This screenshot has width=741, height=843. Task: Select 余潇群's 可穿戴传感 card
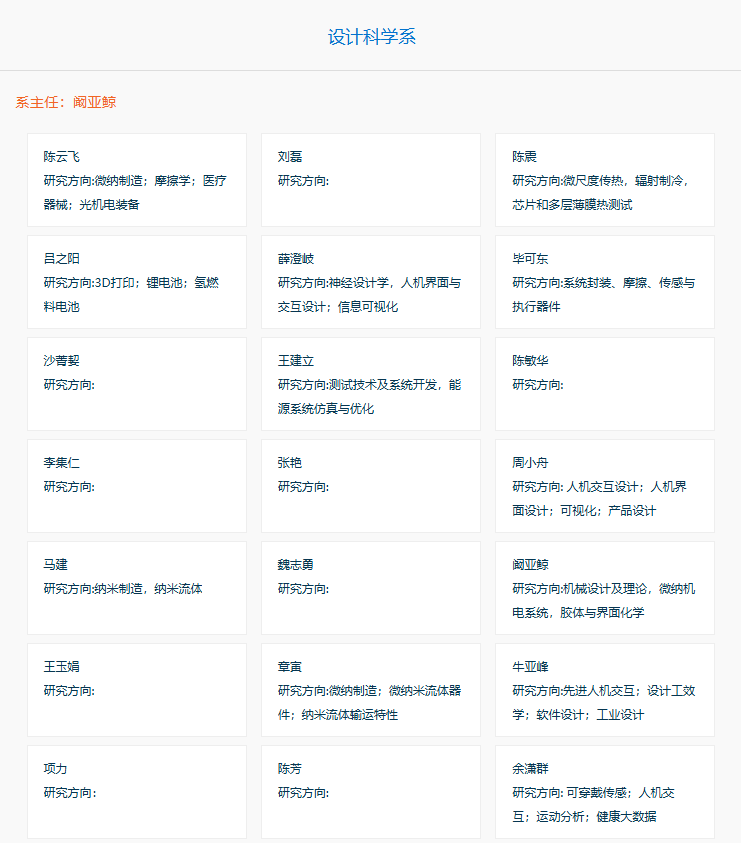605,792
